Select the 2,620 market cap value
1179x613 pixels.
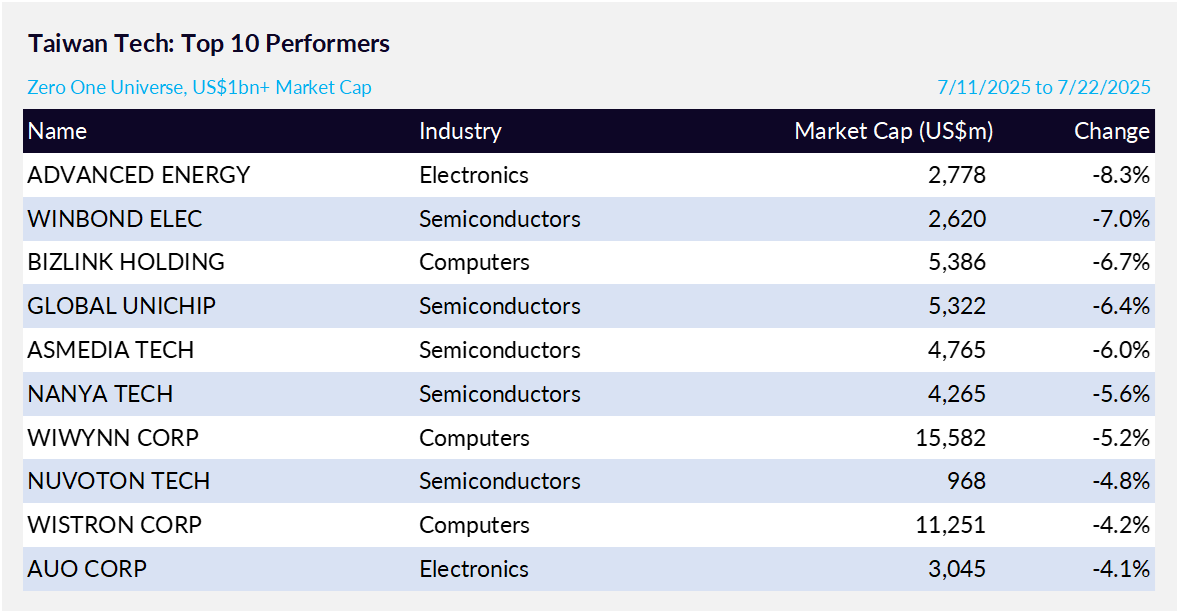(957, 219)
